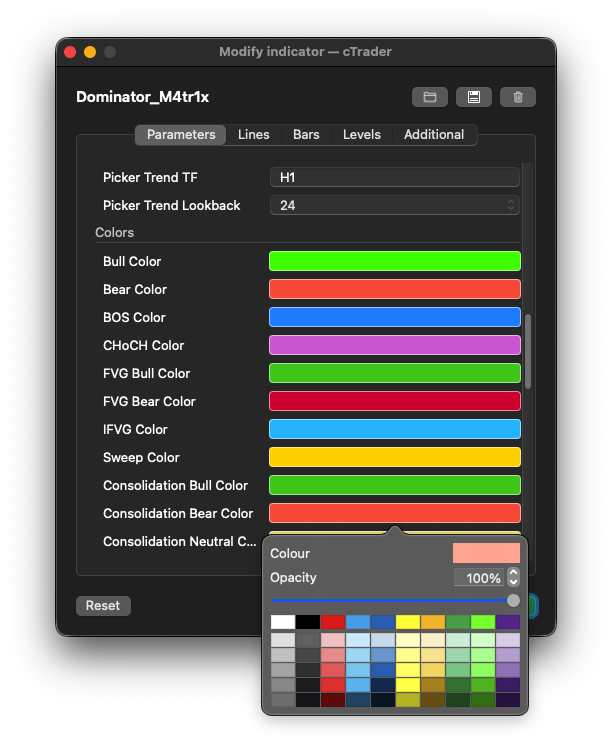Open the Consolidation Bear Color swatch
The image size is (612, 755).
[395, 513]
